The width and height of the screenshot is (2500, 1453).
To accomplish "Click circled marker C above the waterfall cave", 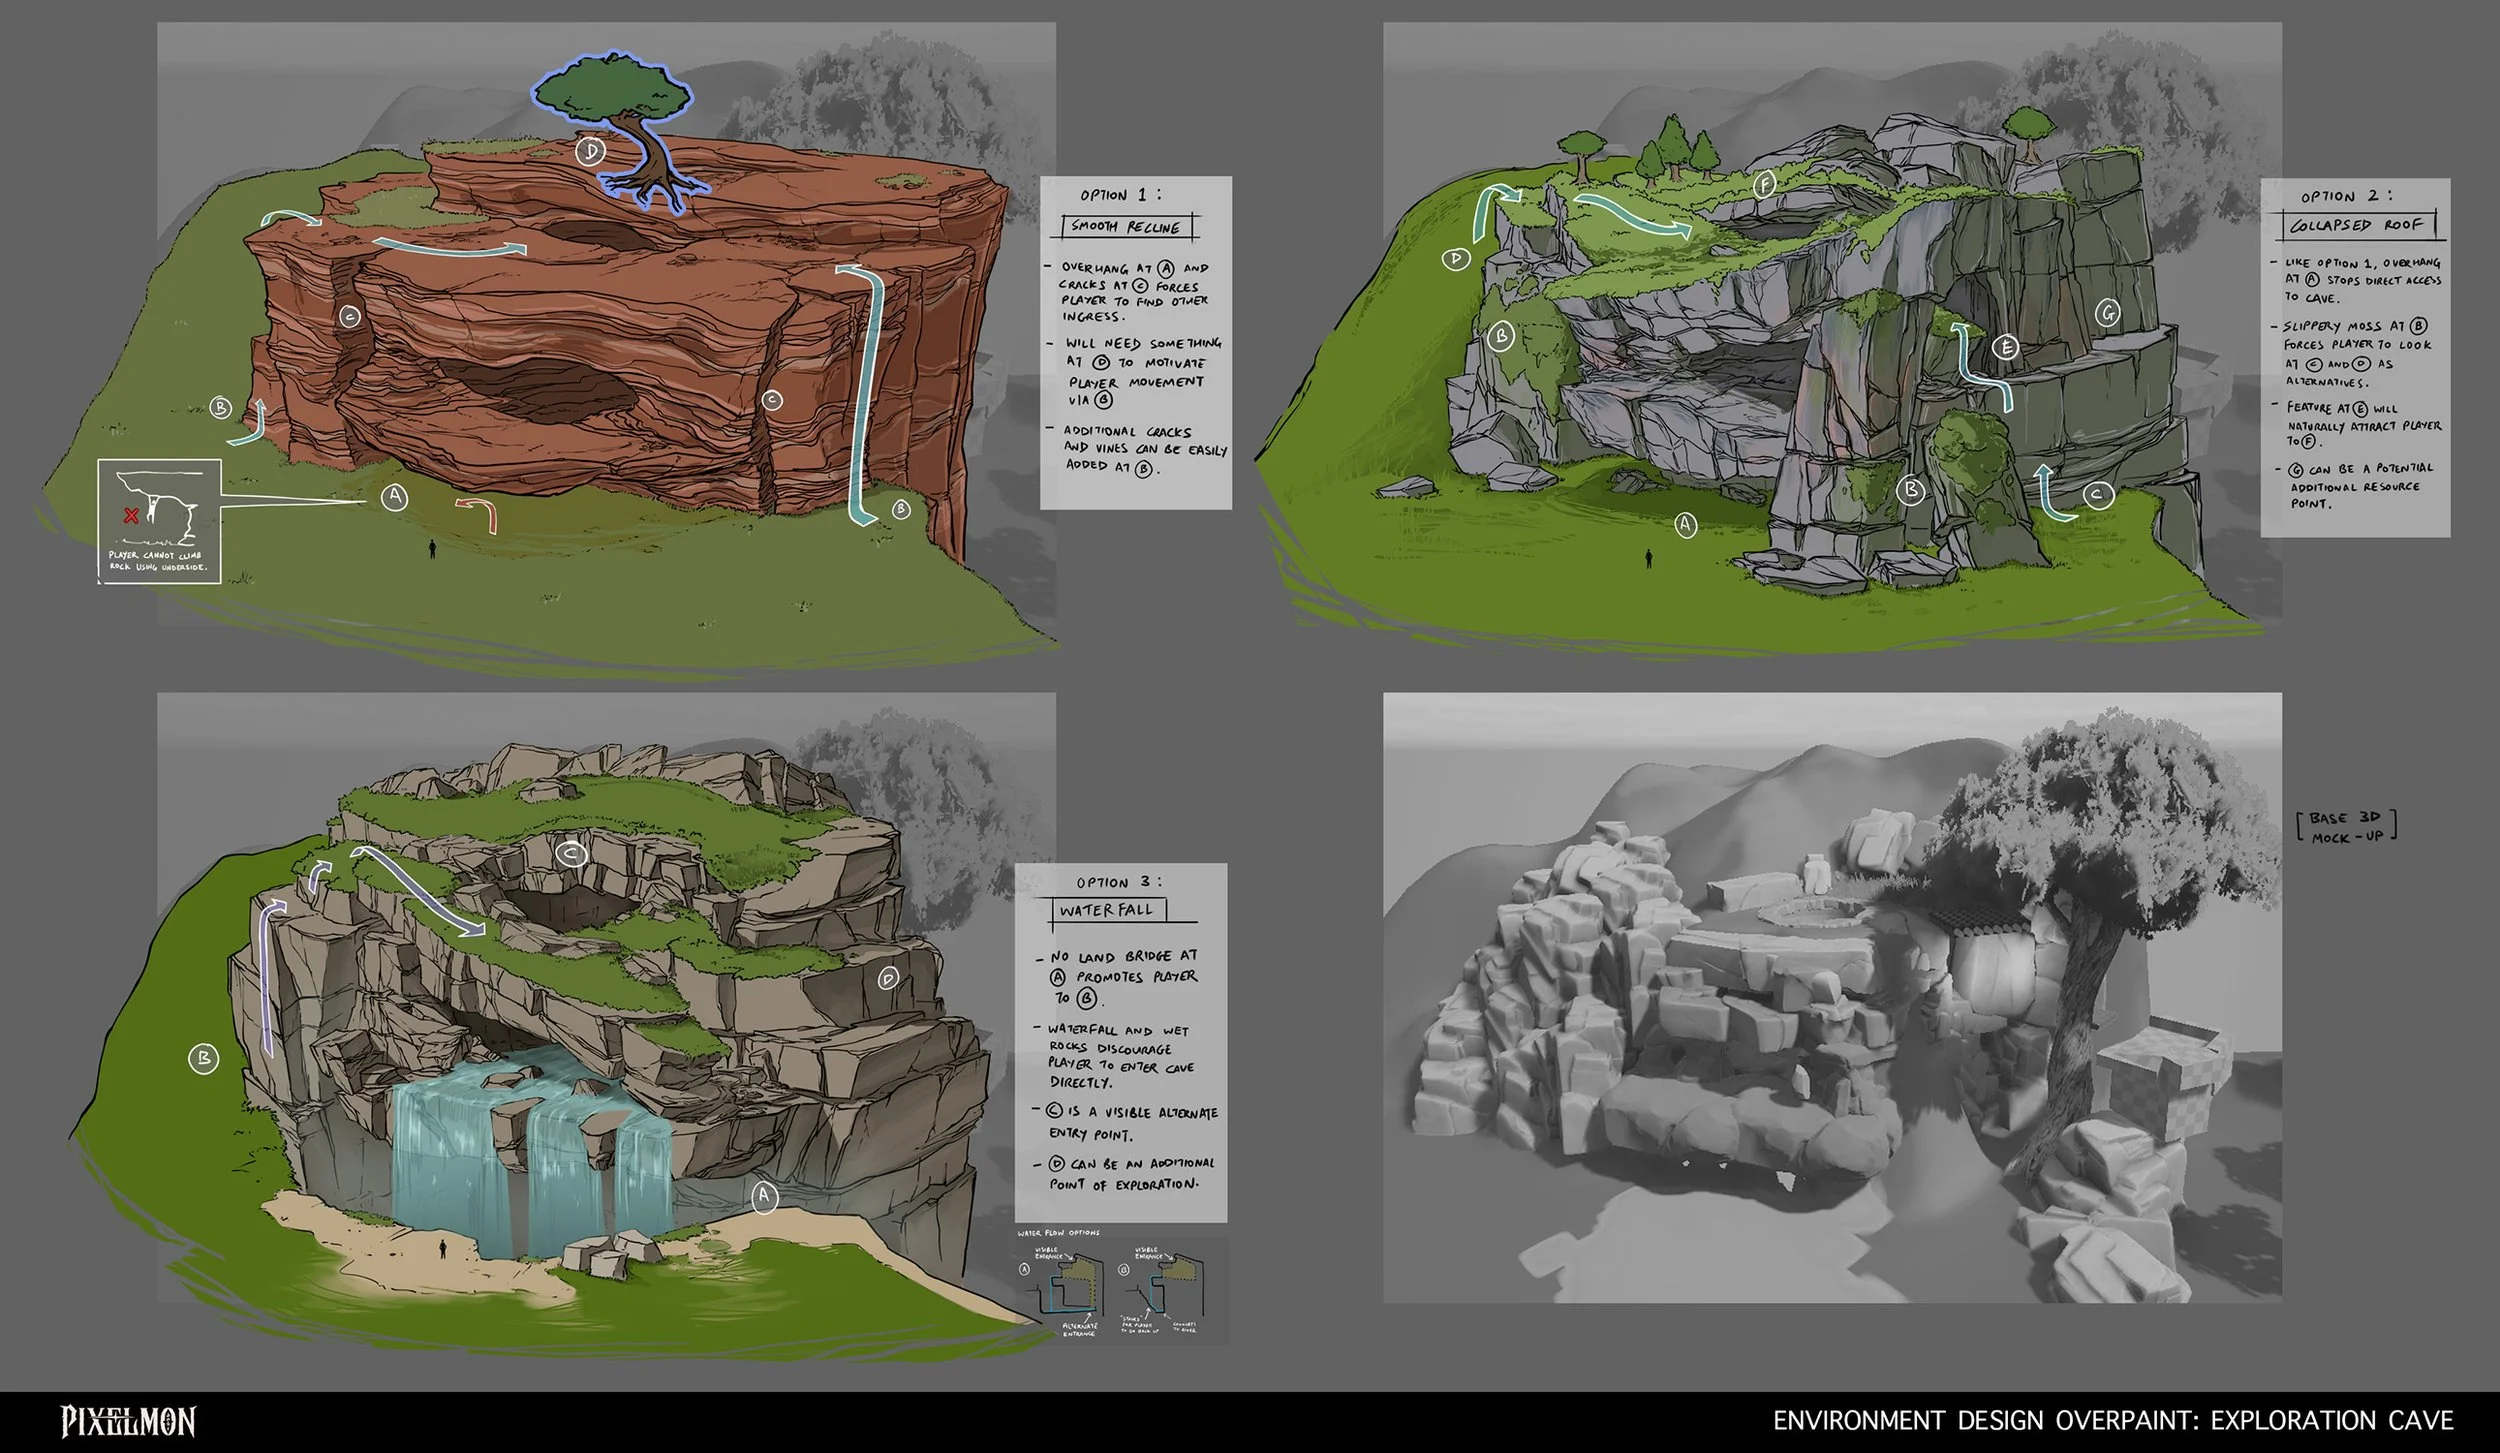I will click(x=571, y=854).
